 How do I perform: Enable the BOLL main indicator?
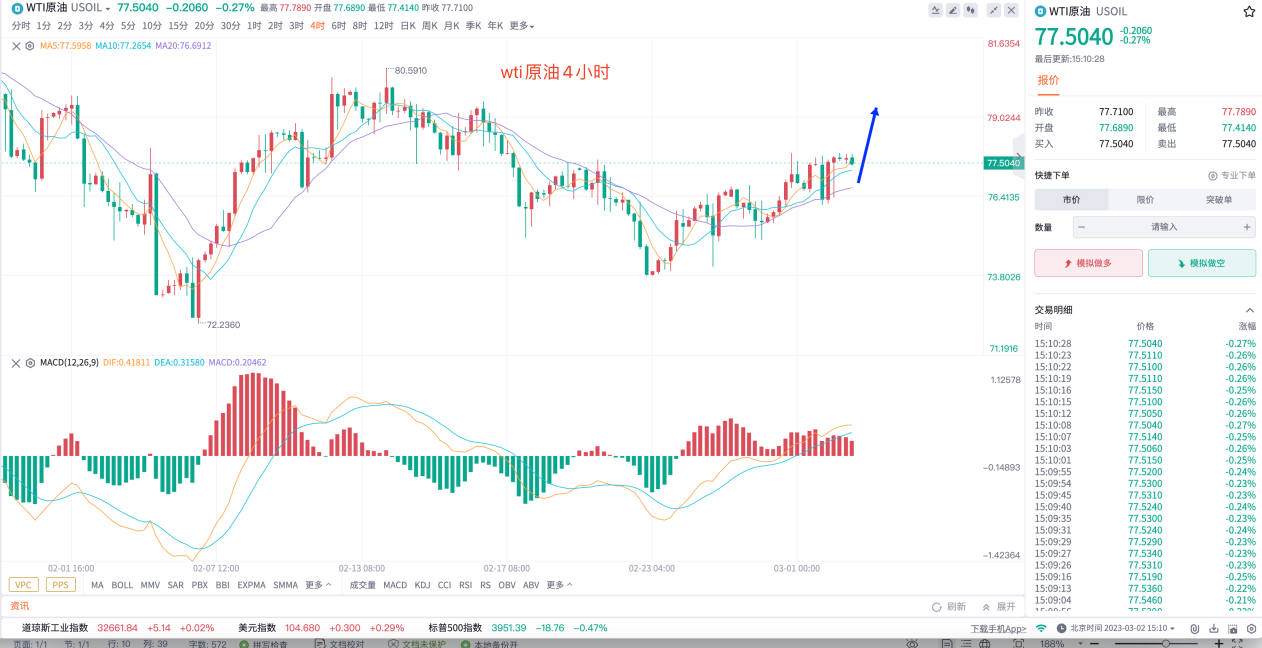(x=122, y=585)
